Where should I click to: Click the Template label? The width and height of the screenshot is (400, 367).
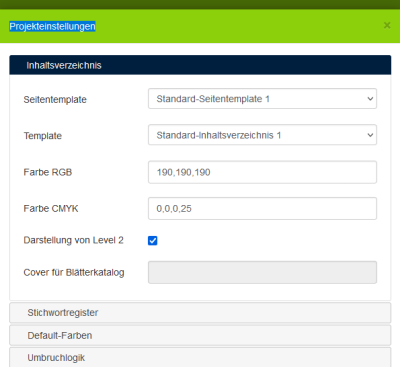[x=43, y=136]
